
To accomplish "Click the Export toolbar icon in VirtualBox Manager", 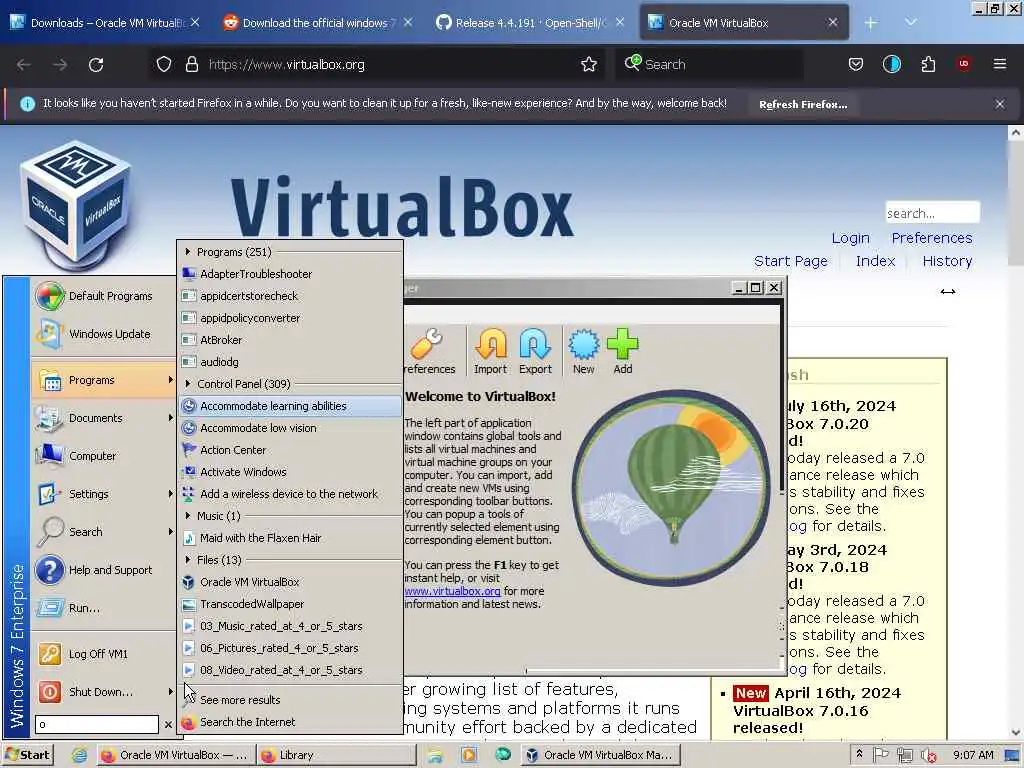I will [x=535, y=351].
